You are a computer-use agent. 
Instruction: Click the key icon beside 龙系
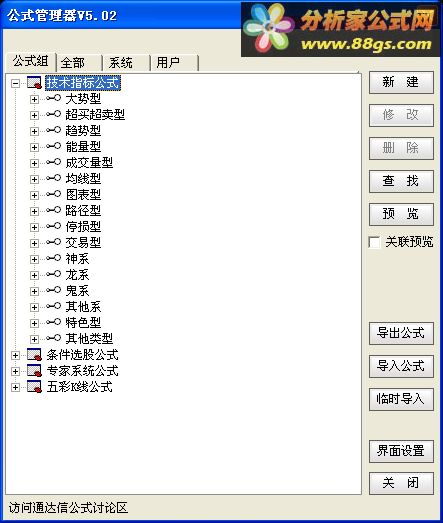coord(53,274)
